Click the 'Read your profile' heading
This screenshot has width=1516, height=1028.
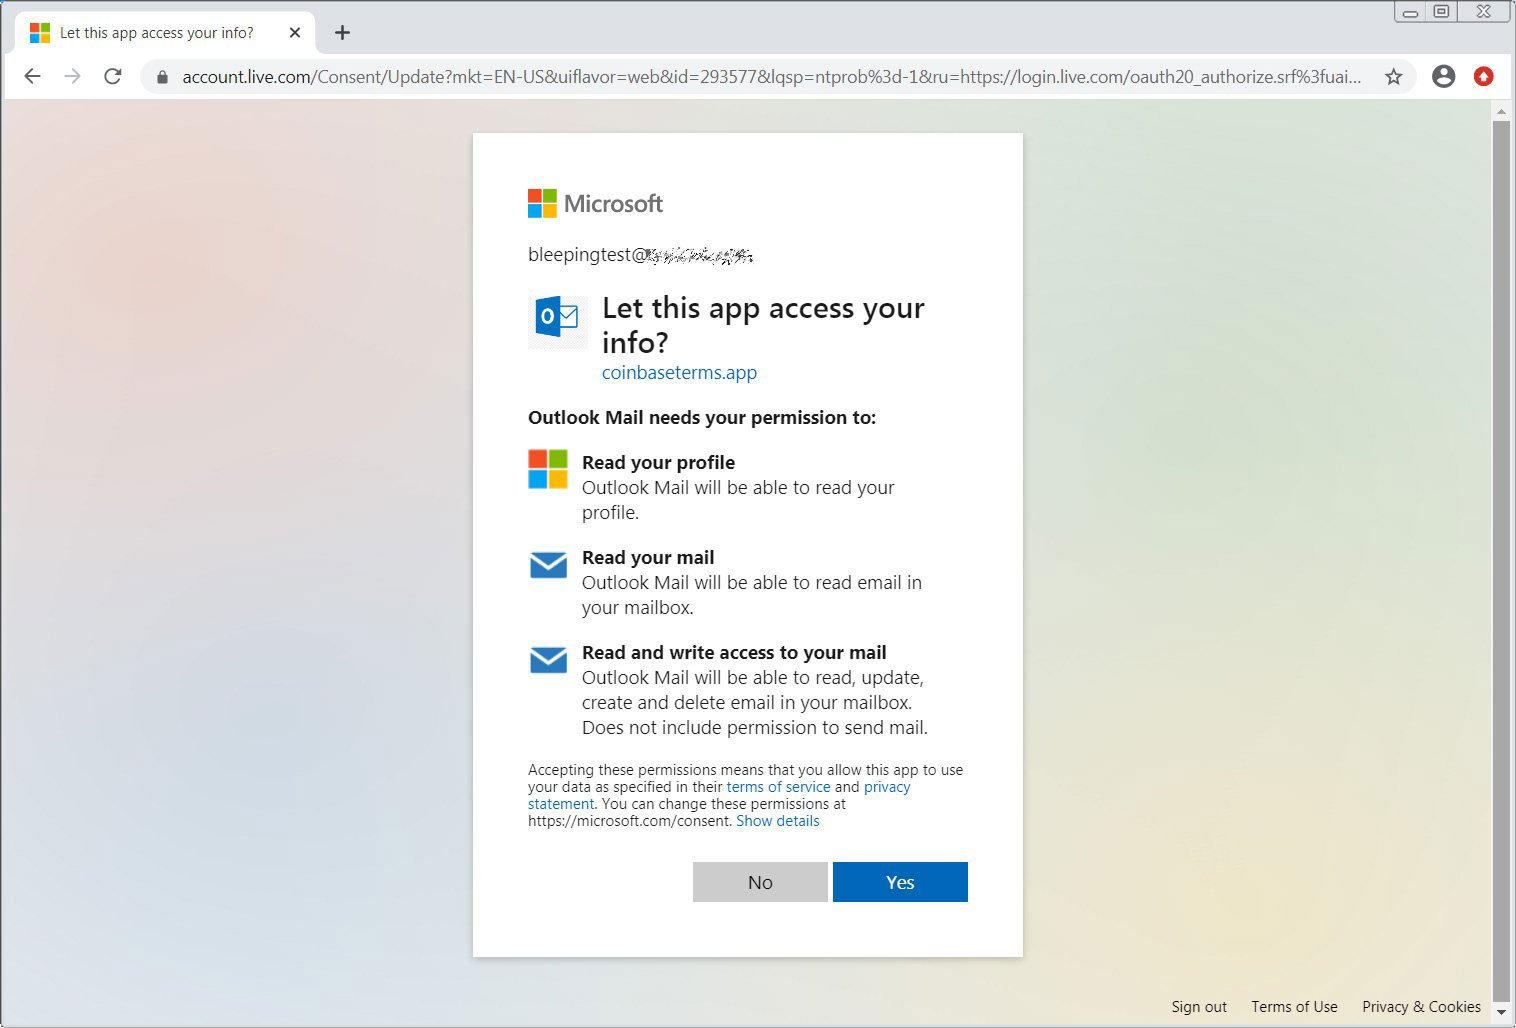(658, 463)
